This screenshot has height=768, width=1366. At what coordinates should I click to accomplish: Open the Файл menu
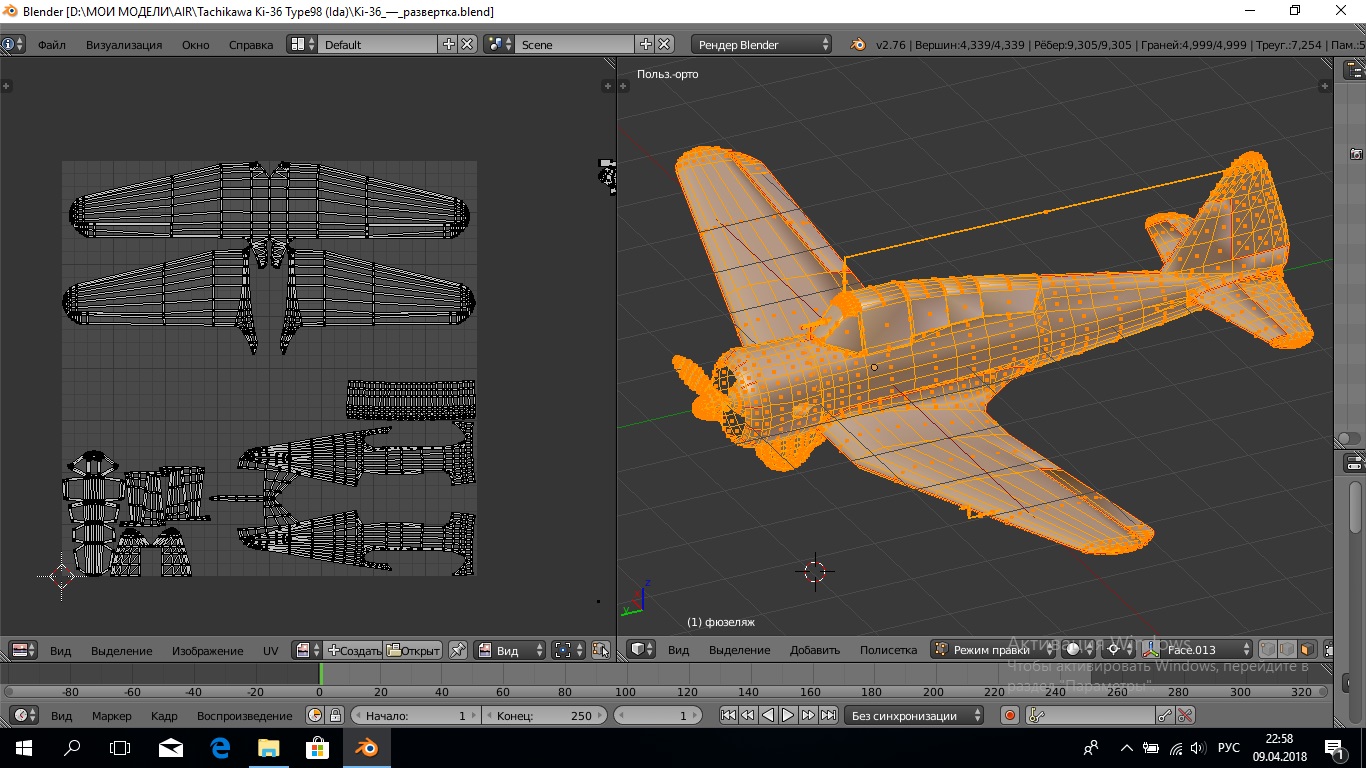(52, 45)
